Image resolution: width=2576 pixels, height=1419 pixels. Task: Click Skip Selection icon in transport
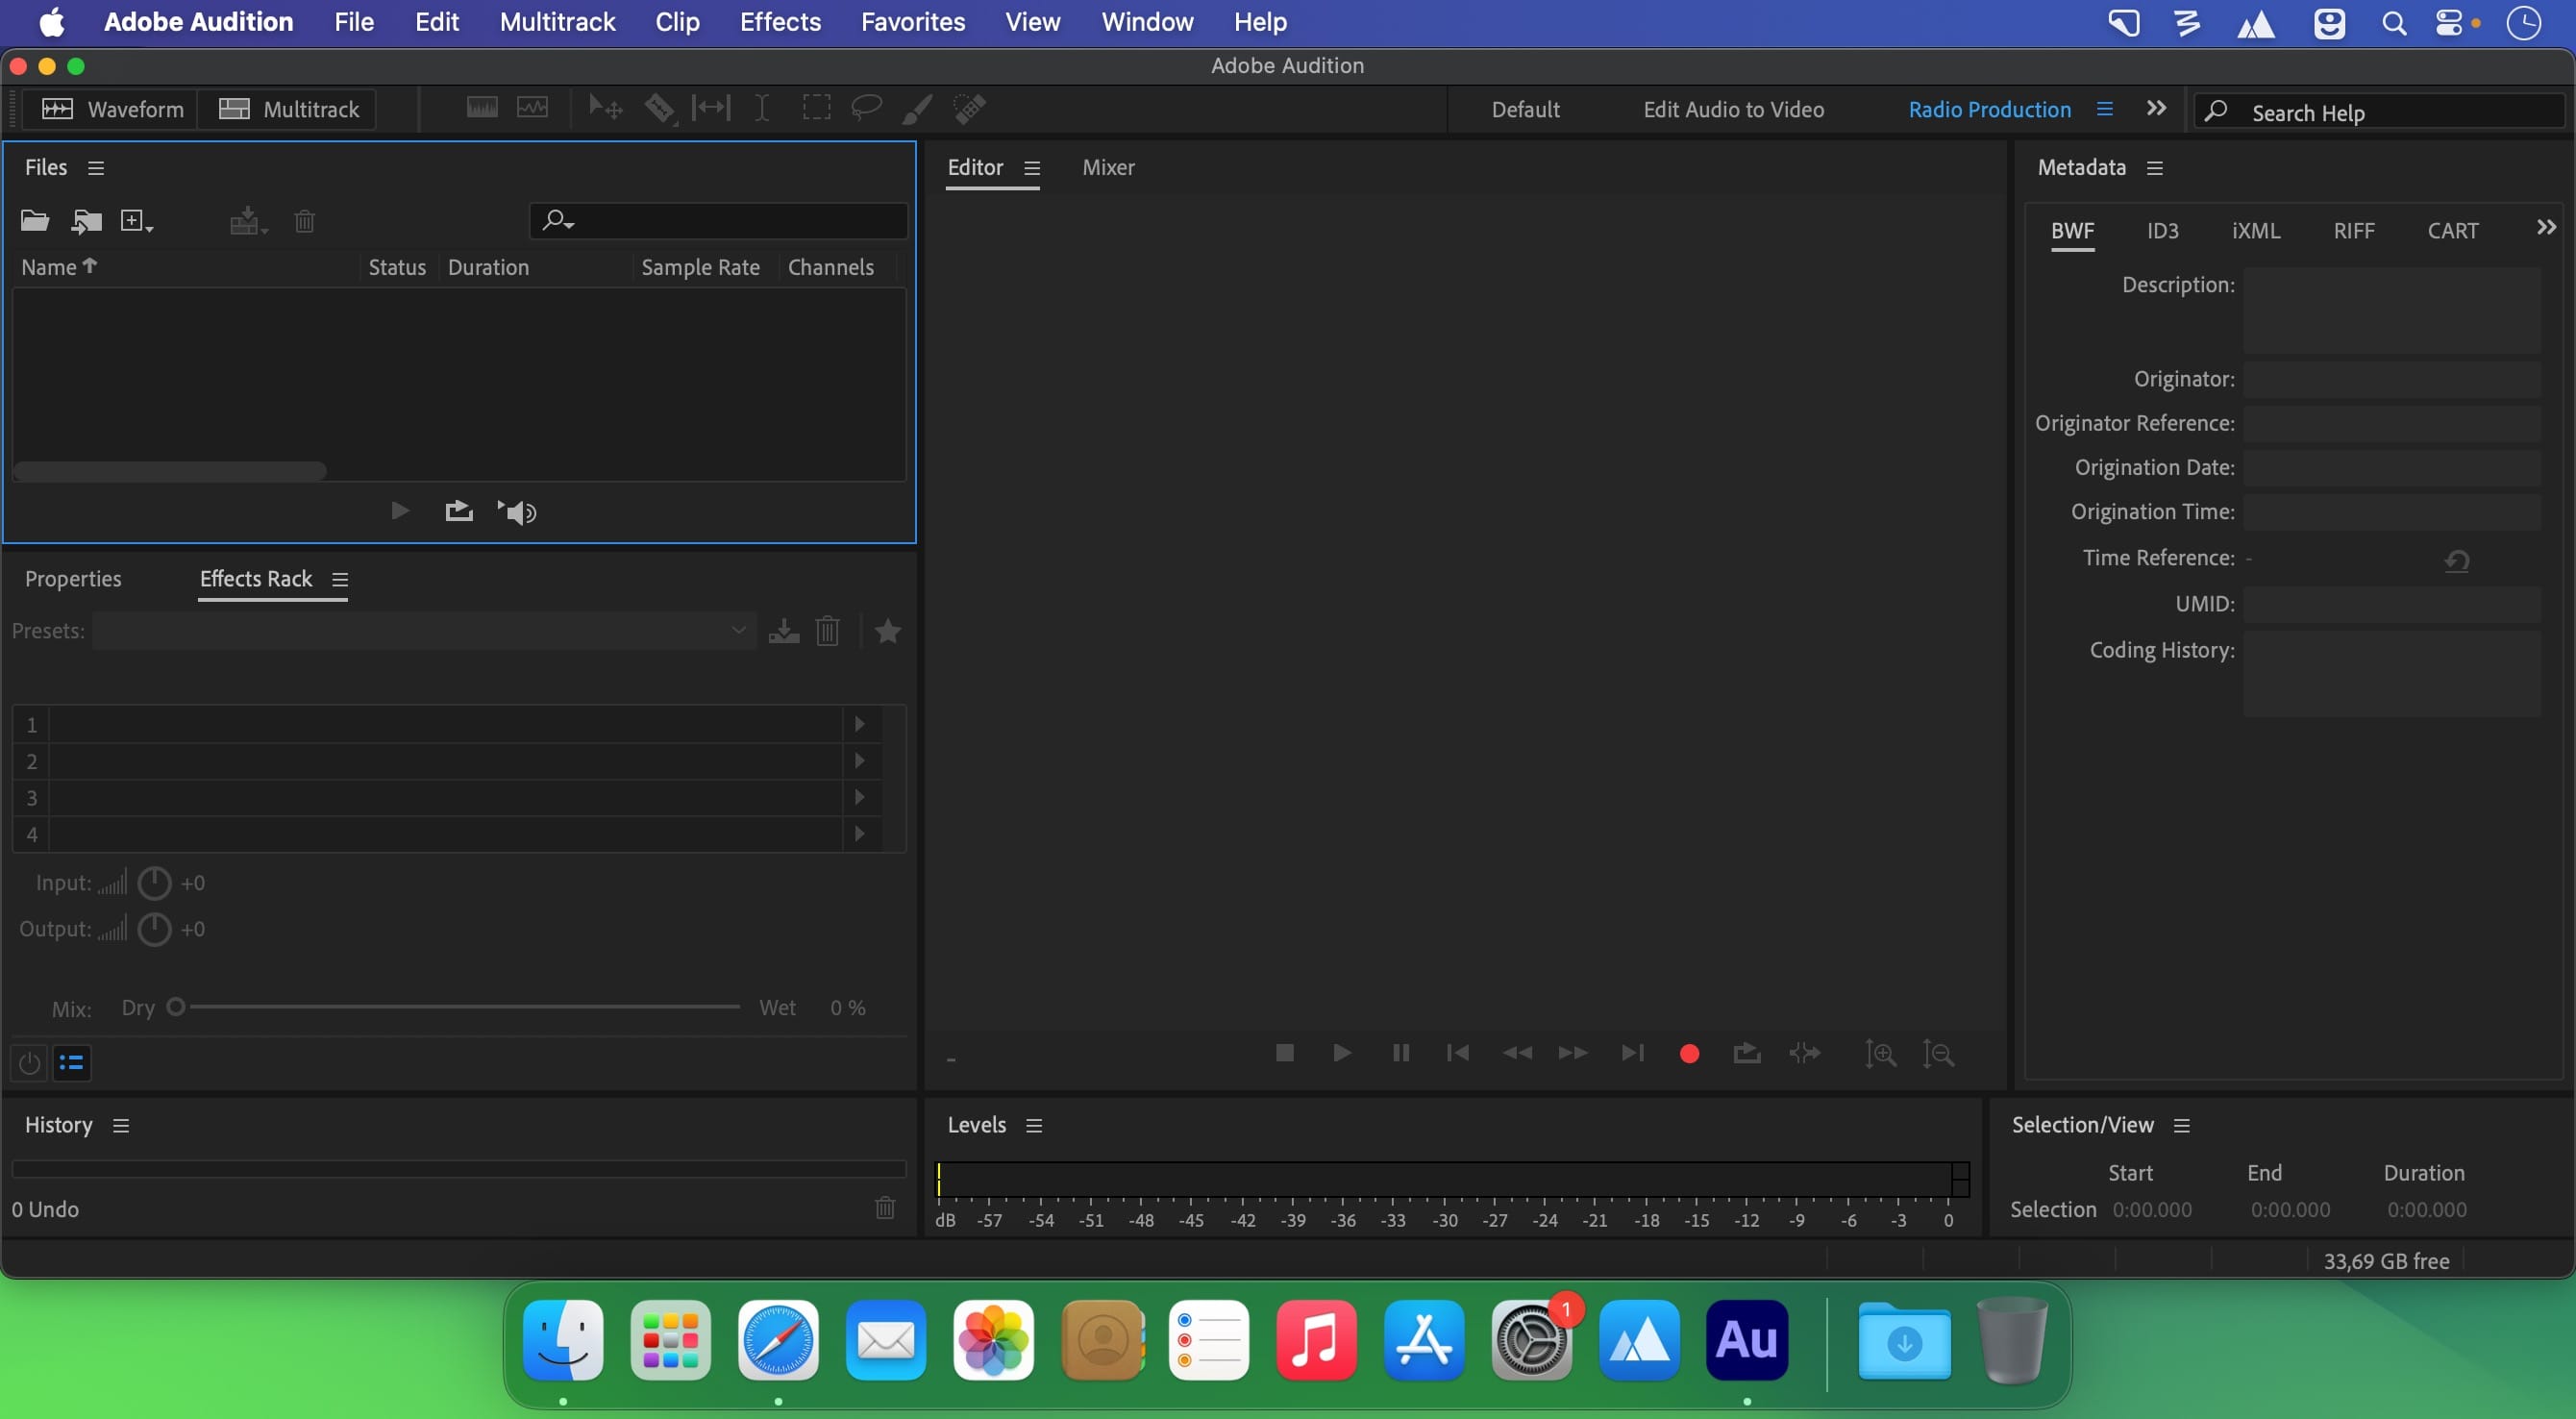[1805, 1053]
